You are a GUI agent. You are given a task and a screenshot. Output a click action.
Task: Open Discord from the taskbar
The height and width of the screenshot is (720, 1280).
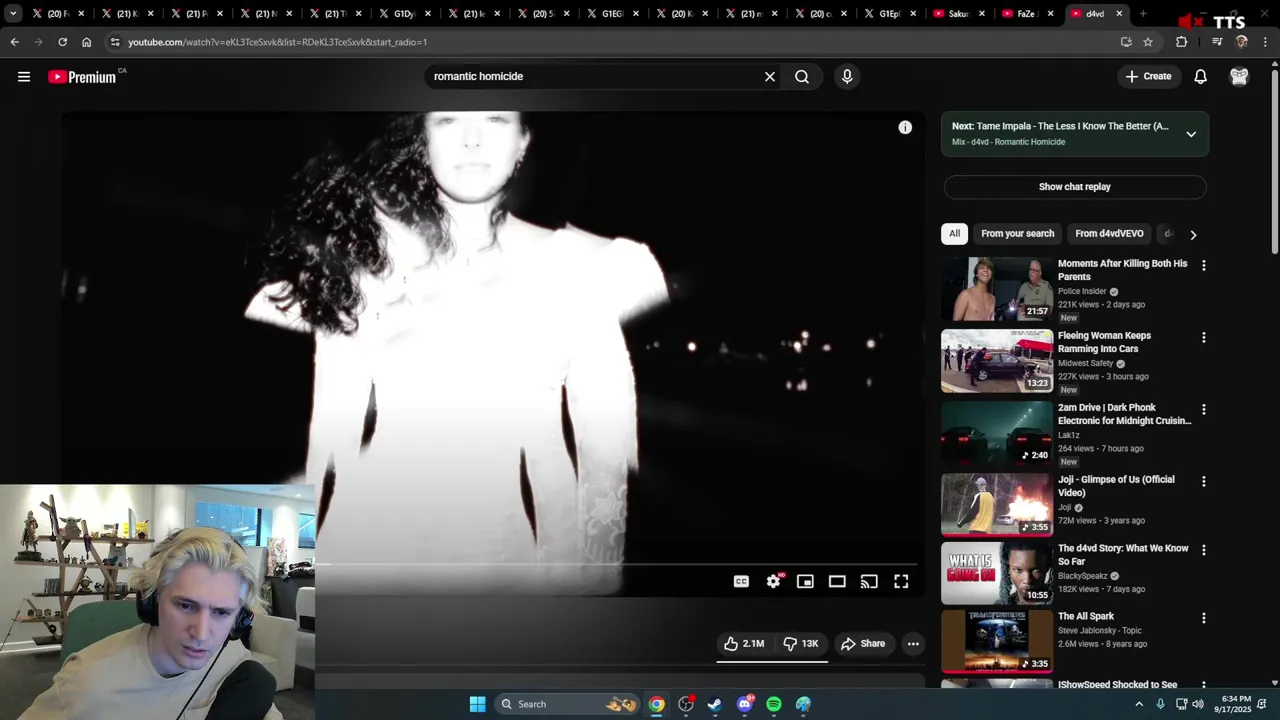745,704
